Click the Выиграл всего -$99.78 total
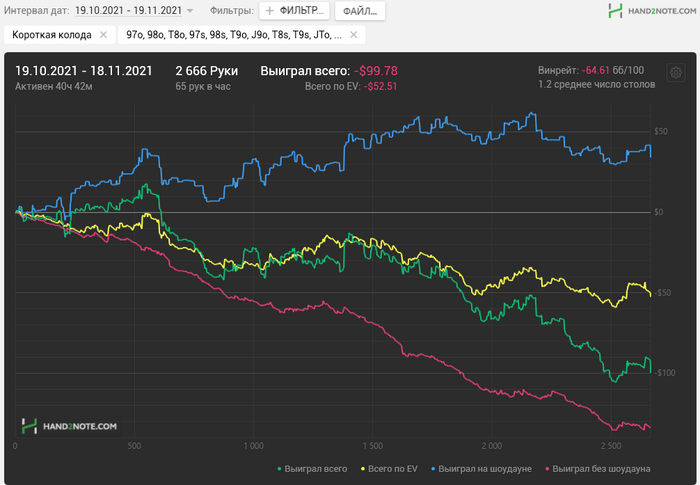This screenshot has width=700, height=485. click(328, 71)
